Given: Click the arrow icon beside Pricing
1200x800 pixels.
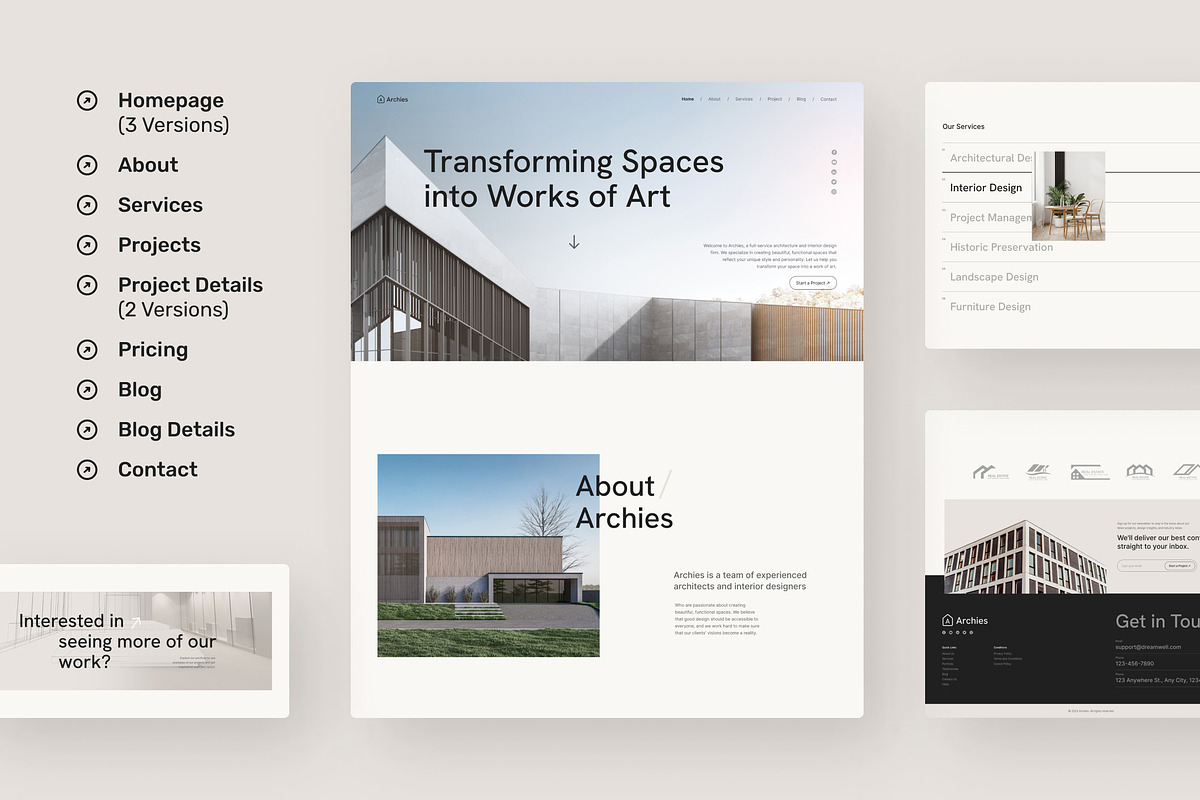Looking at the screenshot, I should (x=87, y=350).
